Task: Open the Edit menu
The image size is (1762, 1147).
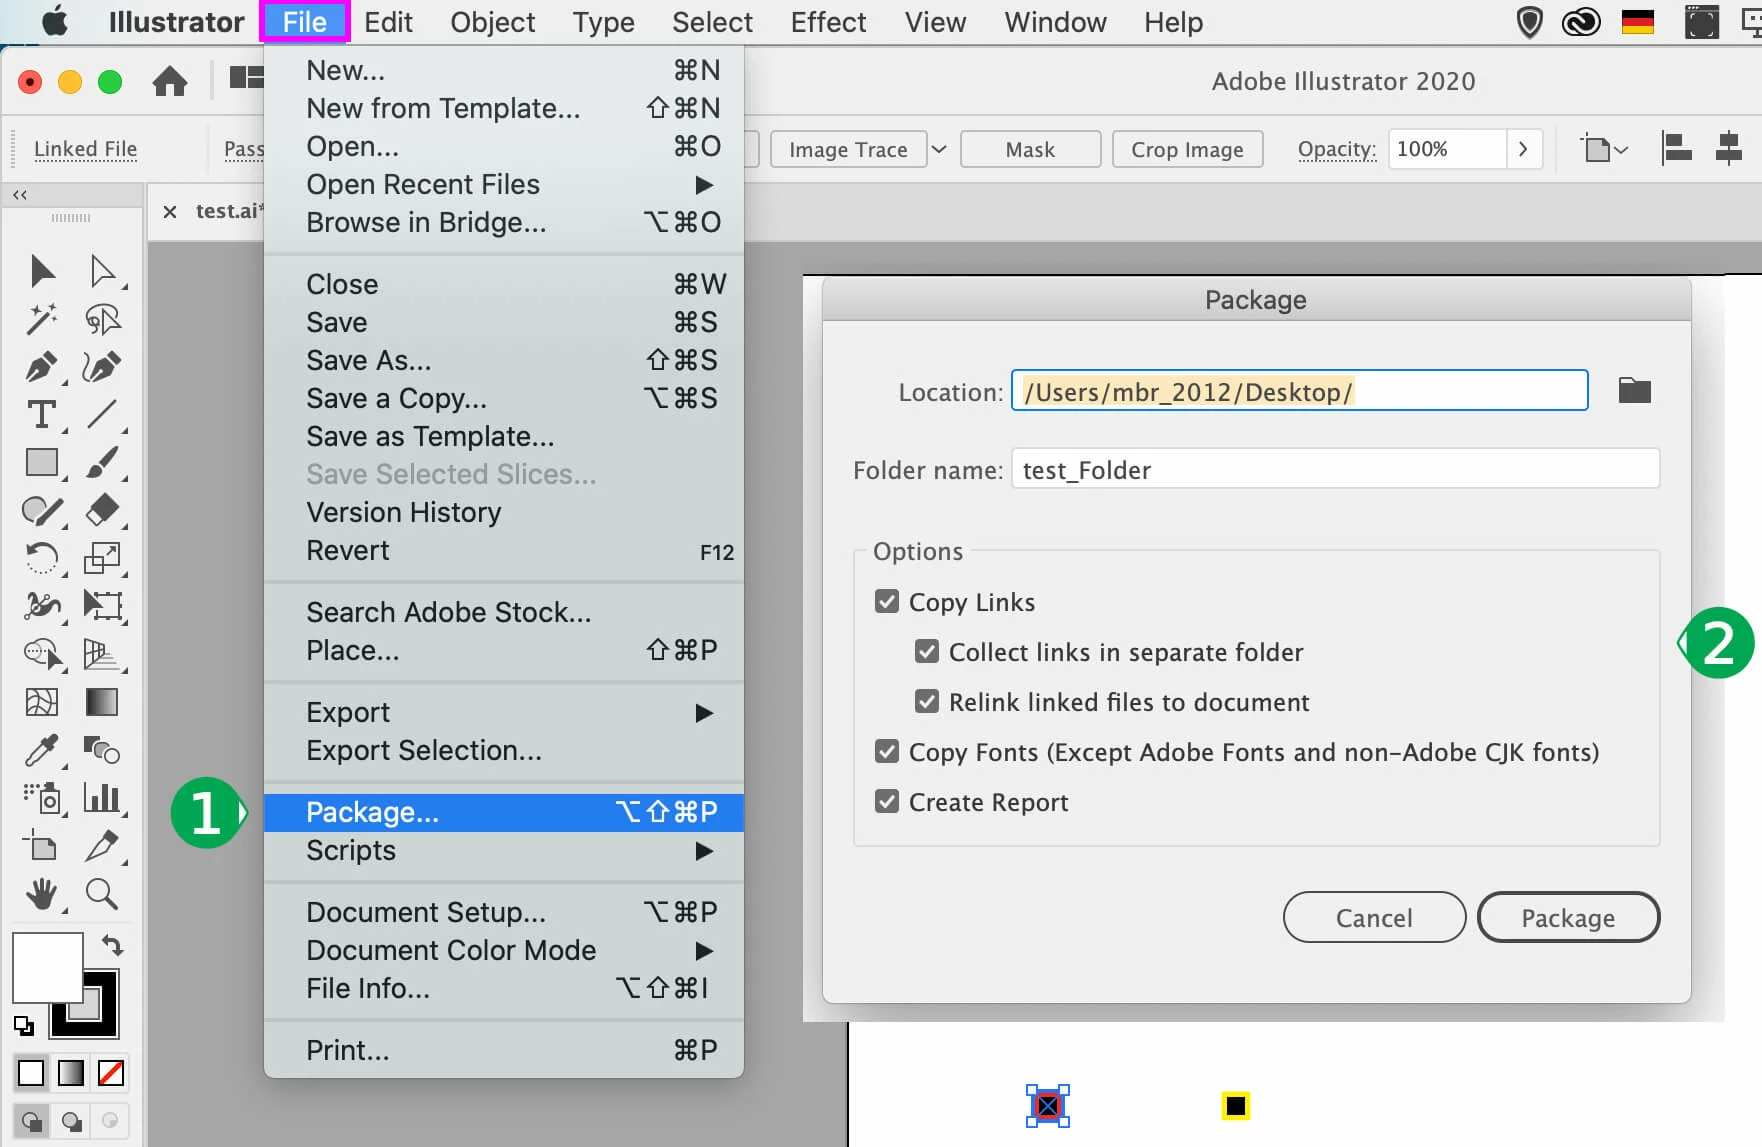Action: click(388, 22)
